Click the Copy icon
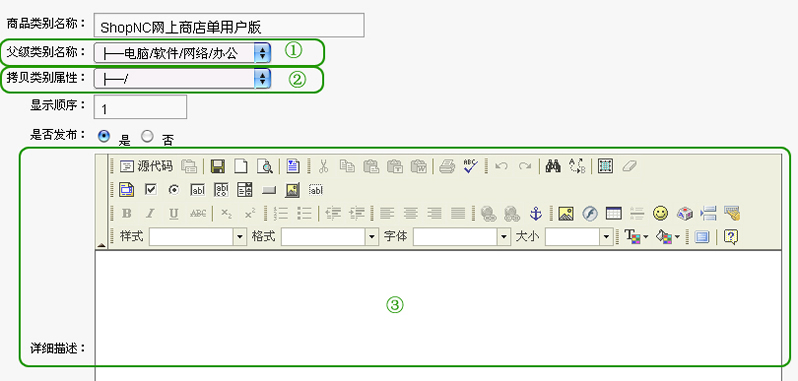This screenshot has height=381, width=798. coord(347,166)
